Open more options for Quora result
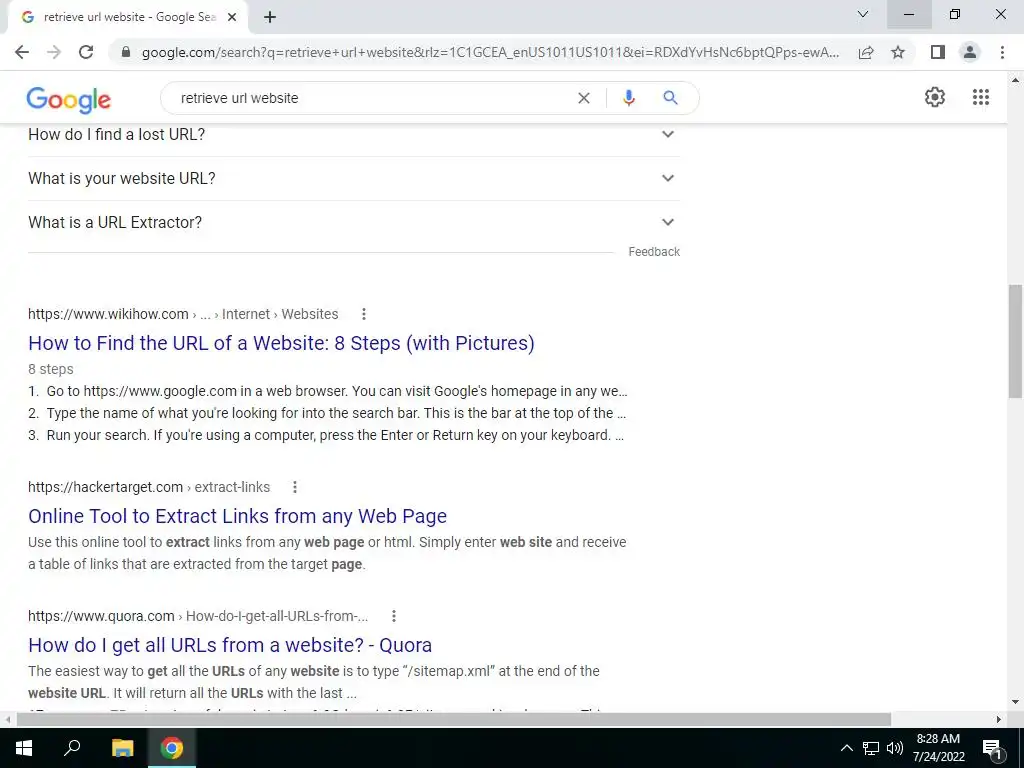This screenshot has width=1024, height=768. click(394, 616)
